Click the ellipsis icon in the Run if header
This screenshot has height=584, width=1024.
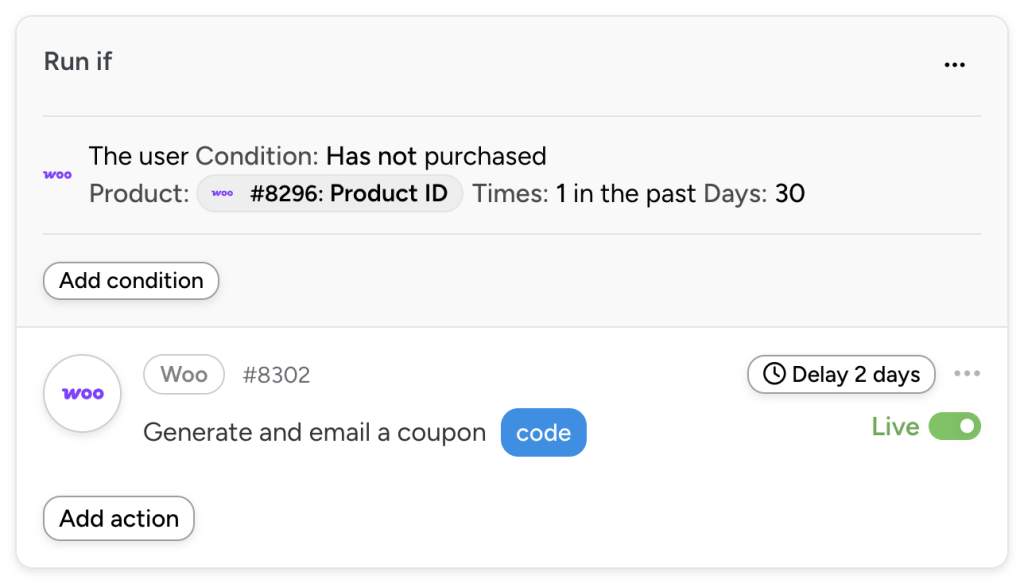click(955, 63)
